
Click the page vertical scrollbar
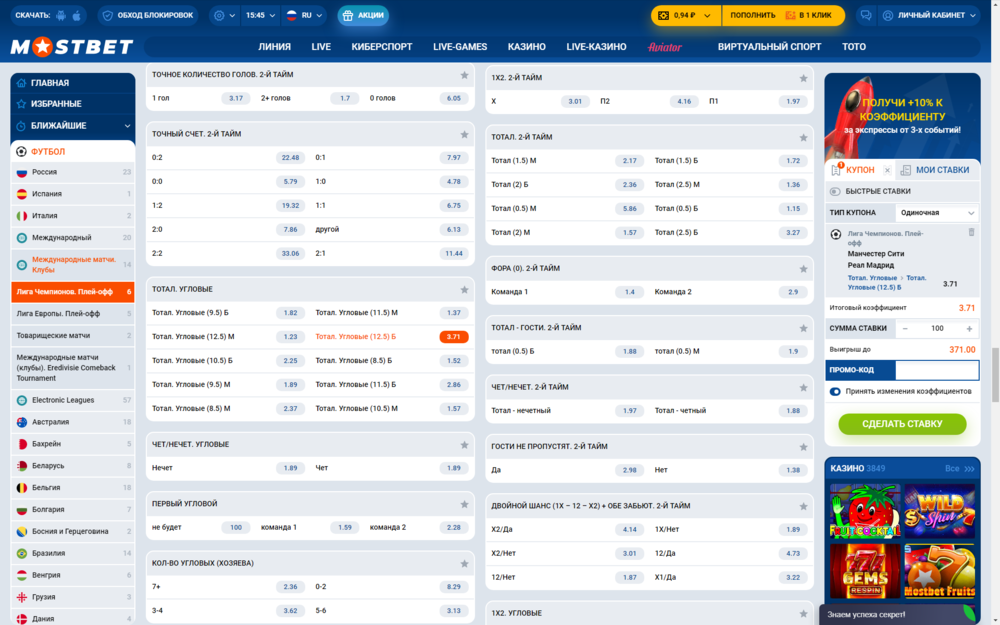click(995, 375)
